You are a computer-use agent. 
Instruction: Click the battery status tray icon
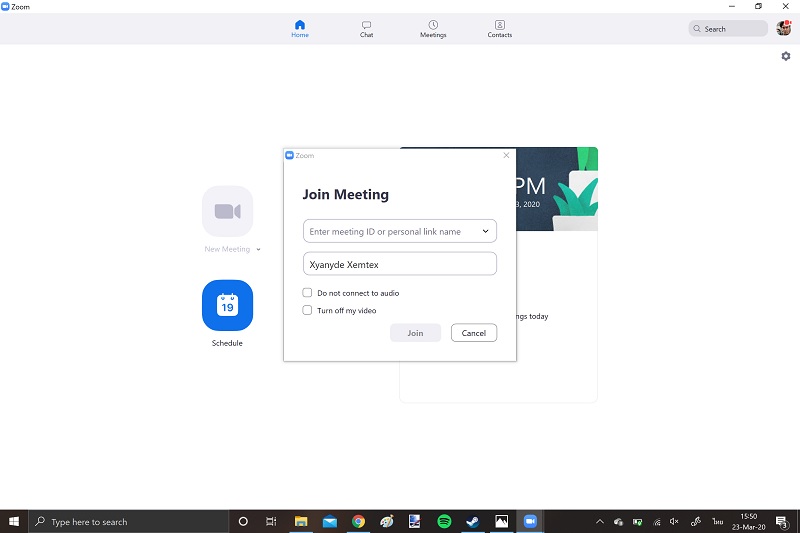click(637, 522)
